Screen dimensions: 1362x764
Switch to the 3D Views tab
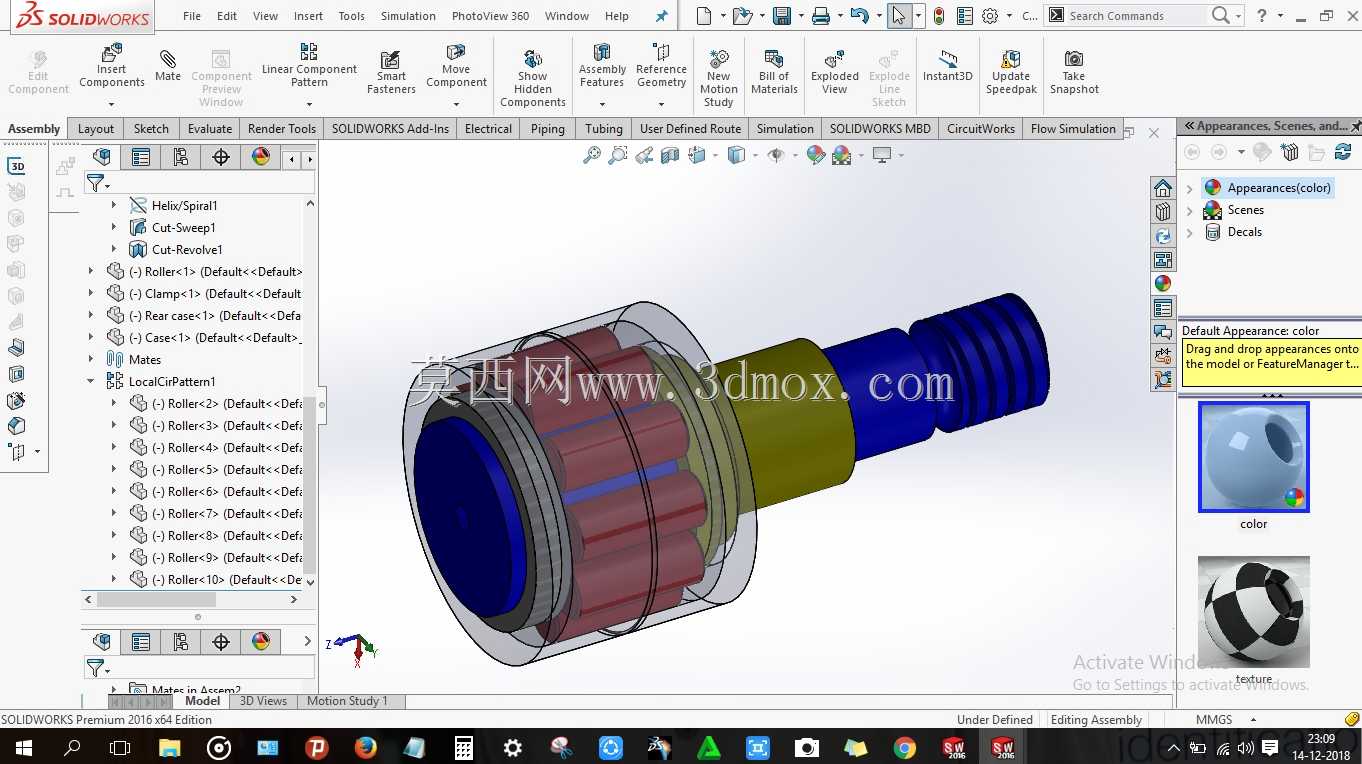coord(263,701)
